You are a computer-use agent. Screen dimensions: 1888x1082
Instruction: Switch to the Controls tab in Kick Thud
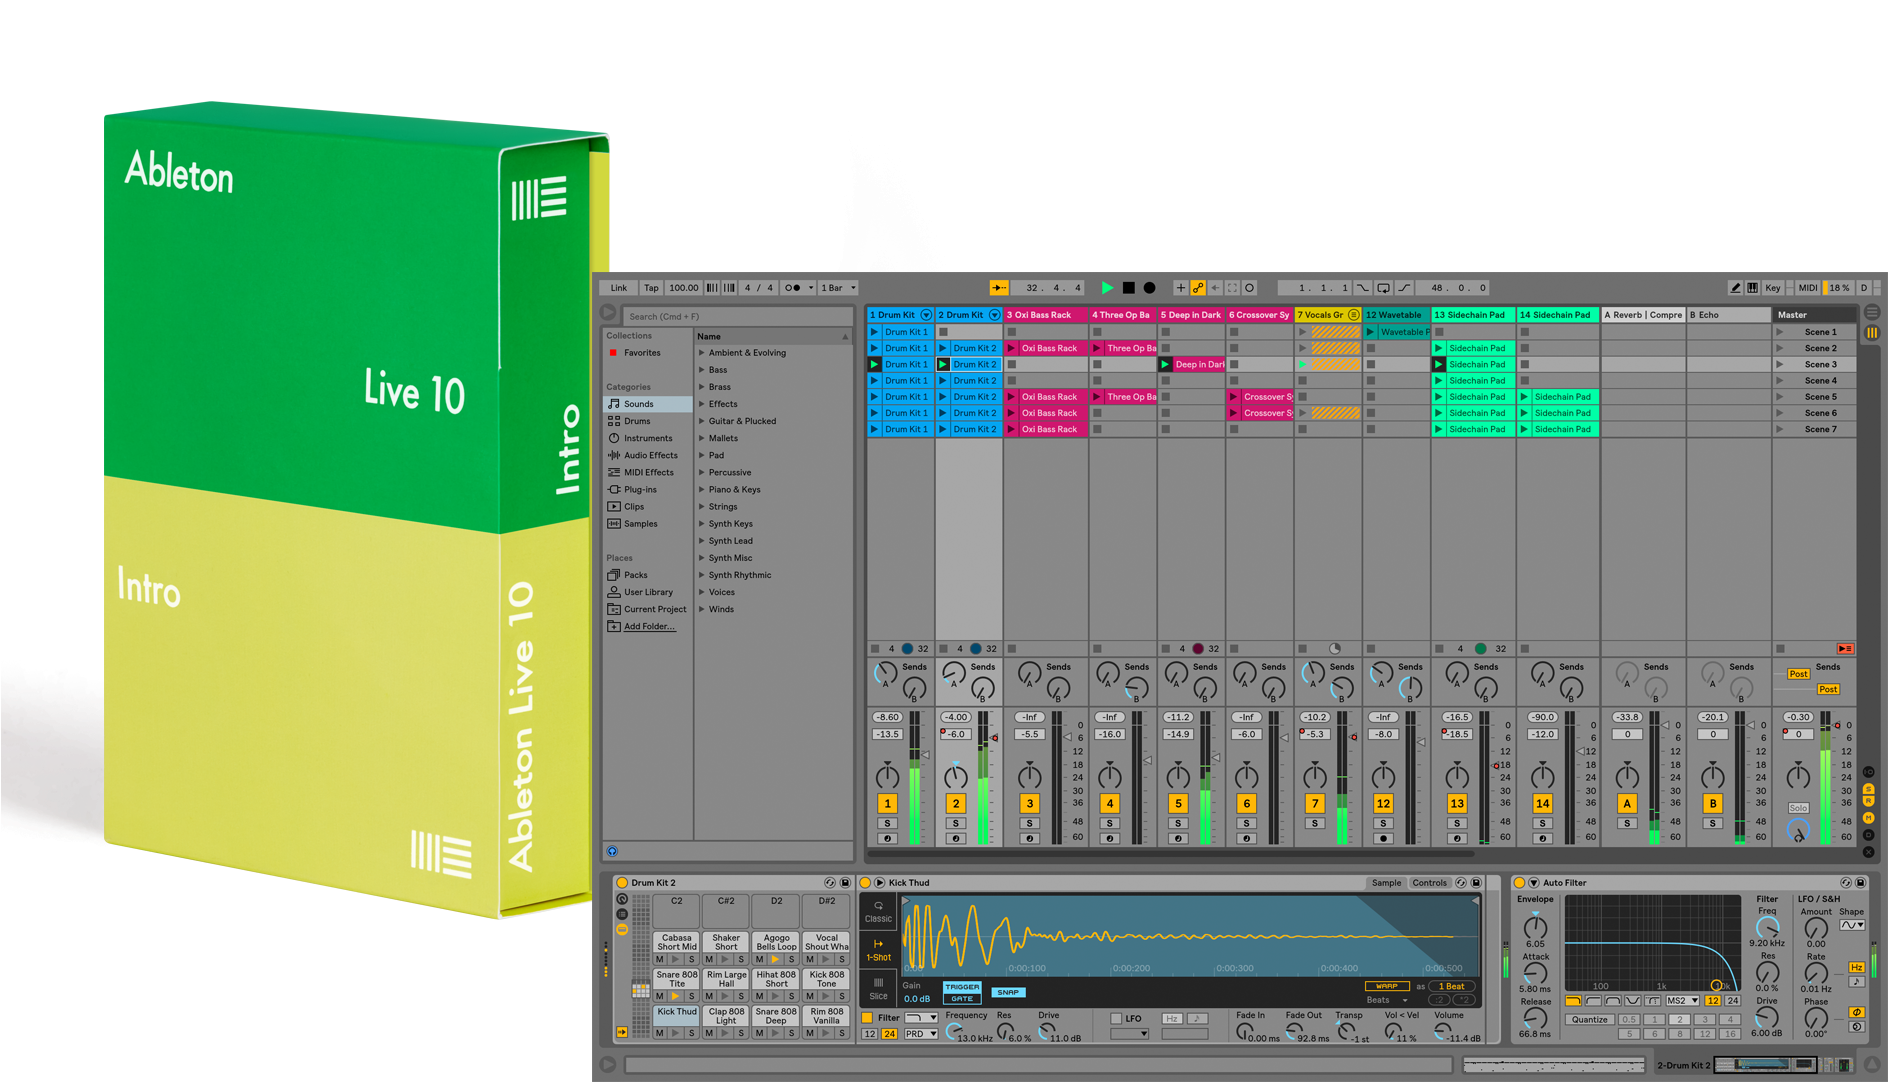tap(1429, 883)
